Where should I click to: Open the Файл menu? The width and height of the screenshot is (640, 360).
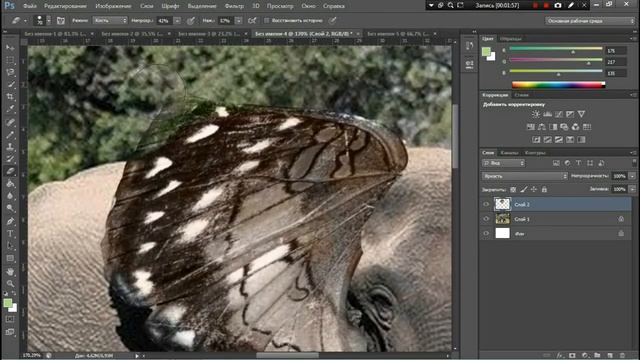[30, 6]
